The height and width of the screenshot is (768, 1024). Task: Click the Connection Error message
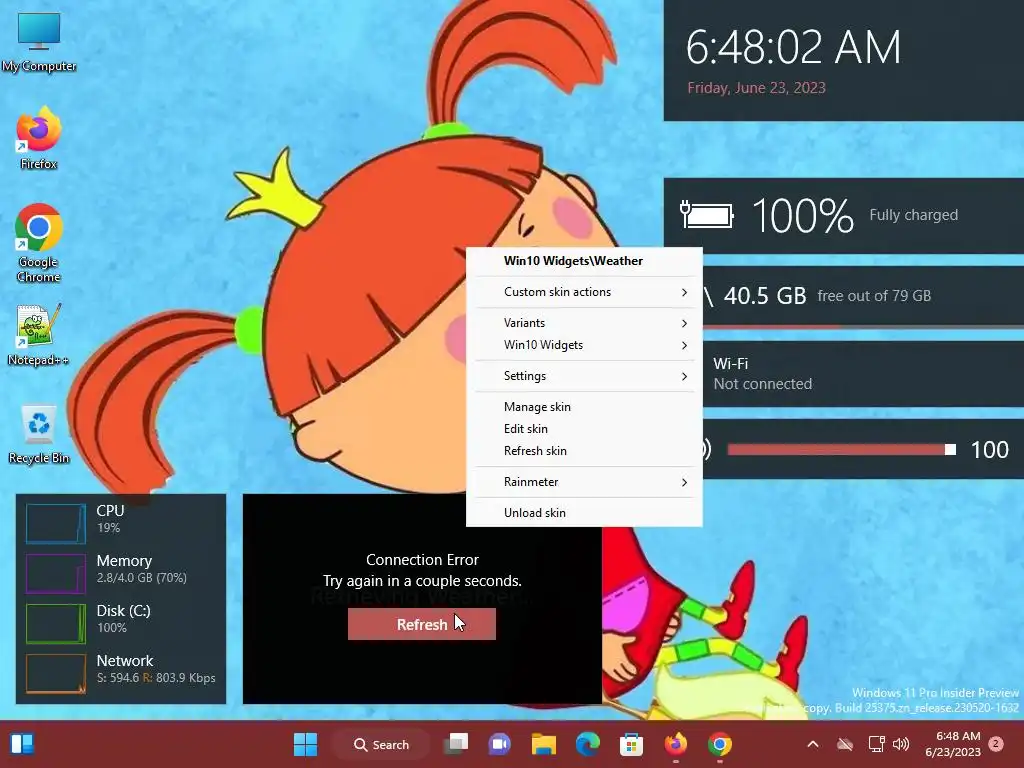[x=422, y=560]
